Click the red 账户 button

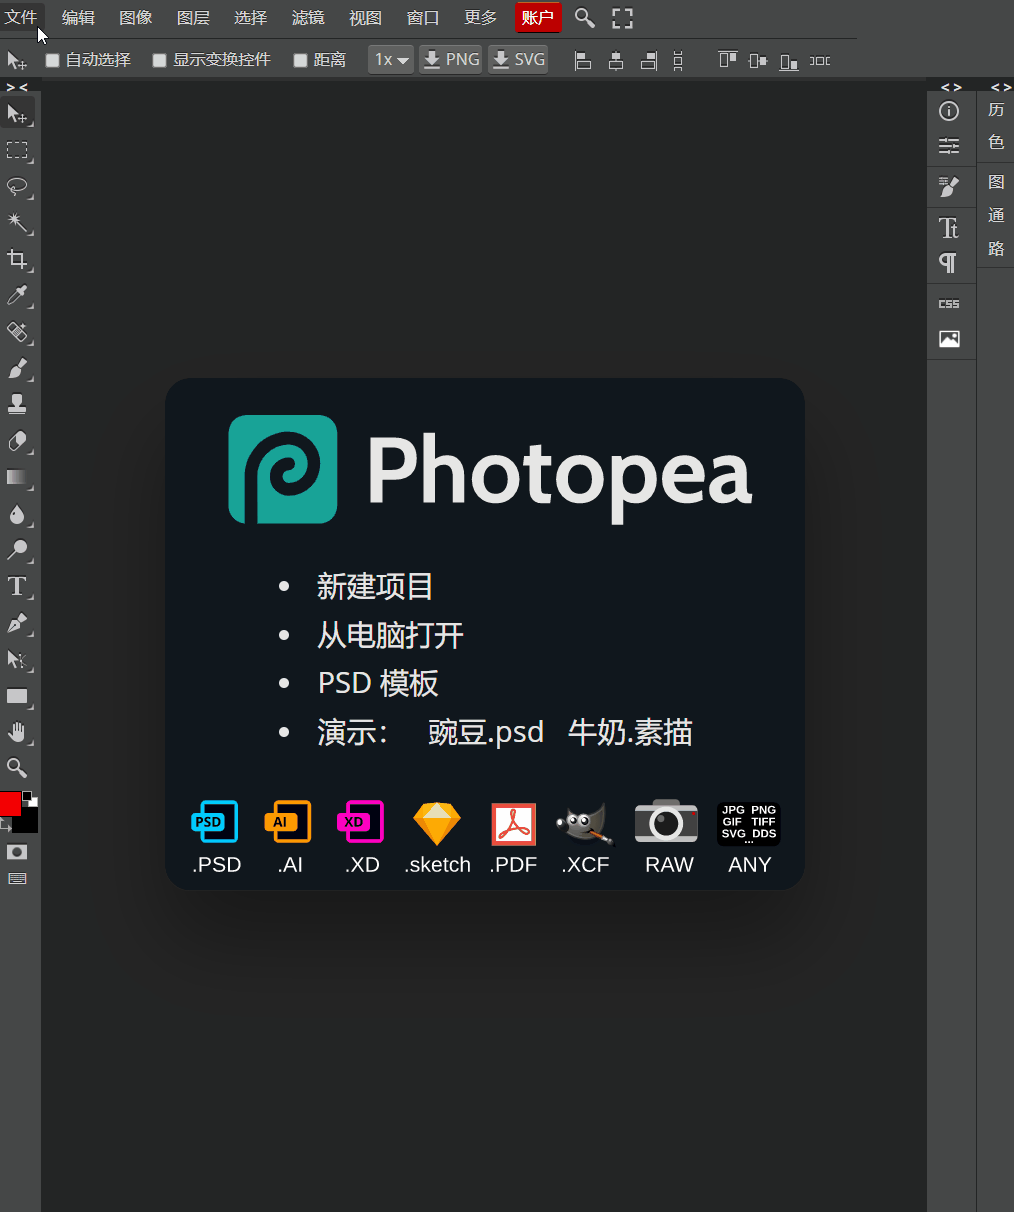(x=538, y=18)
